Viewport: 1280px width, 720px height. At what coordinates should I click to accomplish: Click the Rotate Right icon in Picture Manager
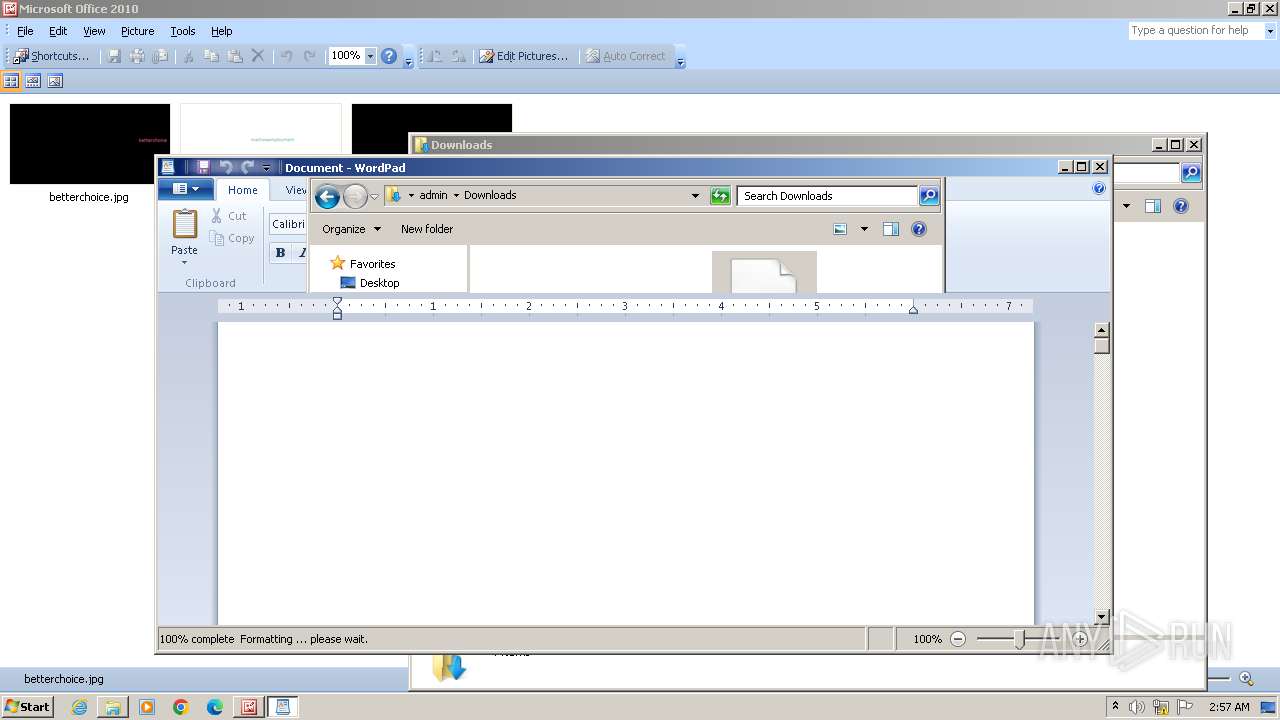click(x=458, y=56)
